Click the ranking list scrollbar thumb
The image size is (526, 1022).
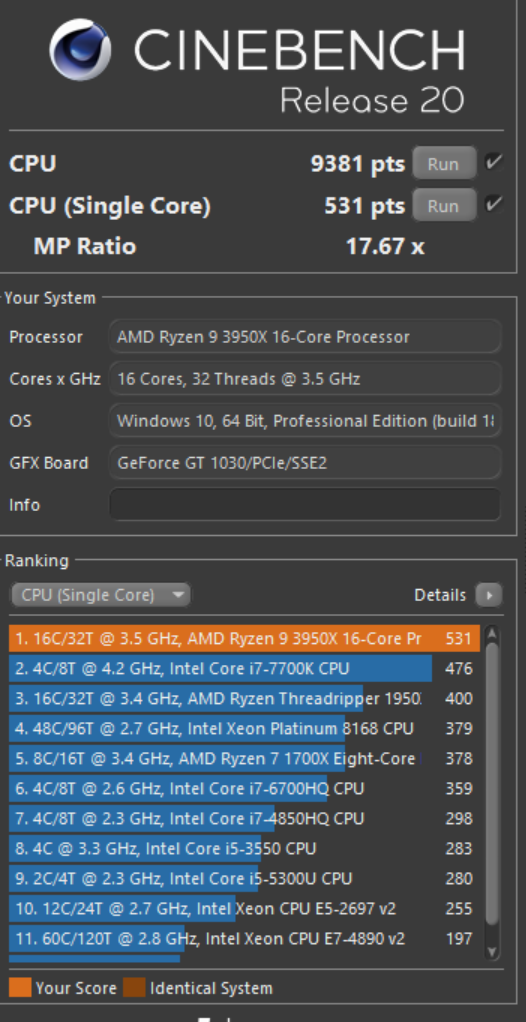pos(492,782)
